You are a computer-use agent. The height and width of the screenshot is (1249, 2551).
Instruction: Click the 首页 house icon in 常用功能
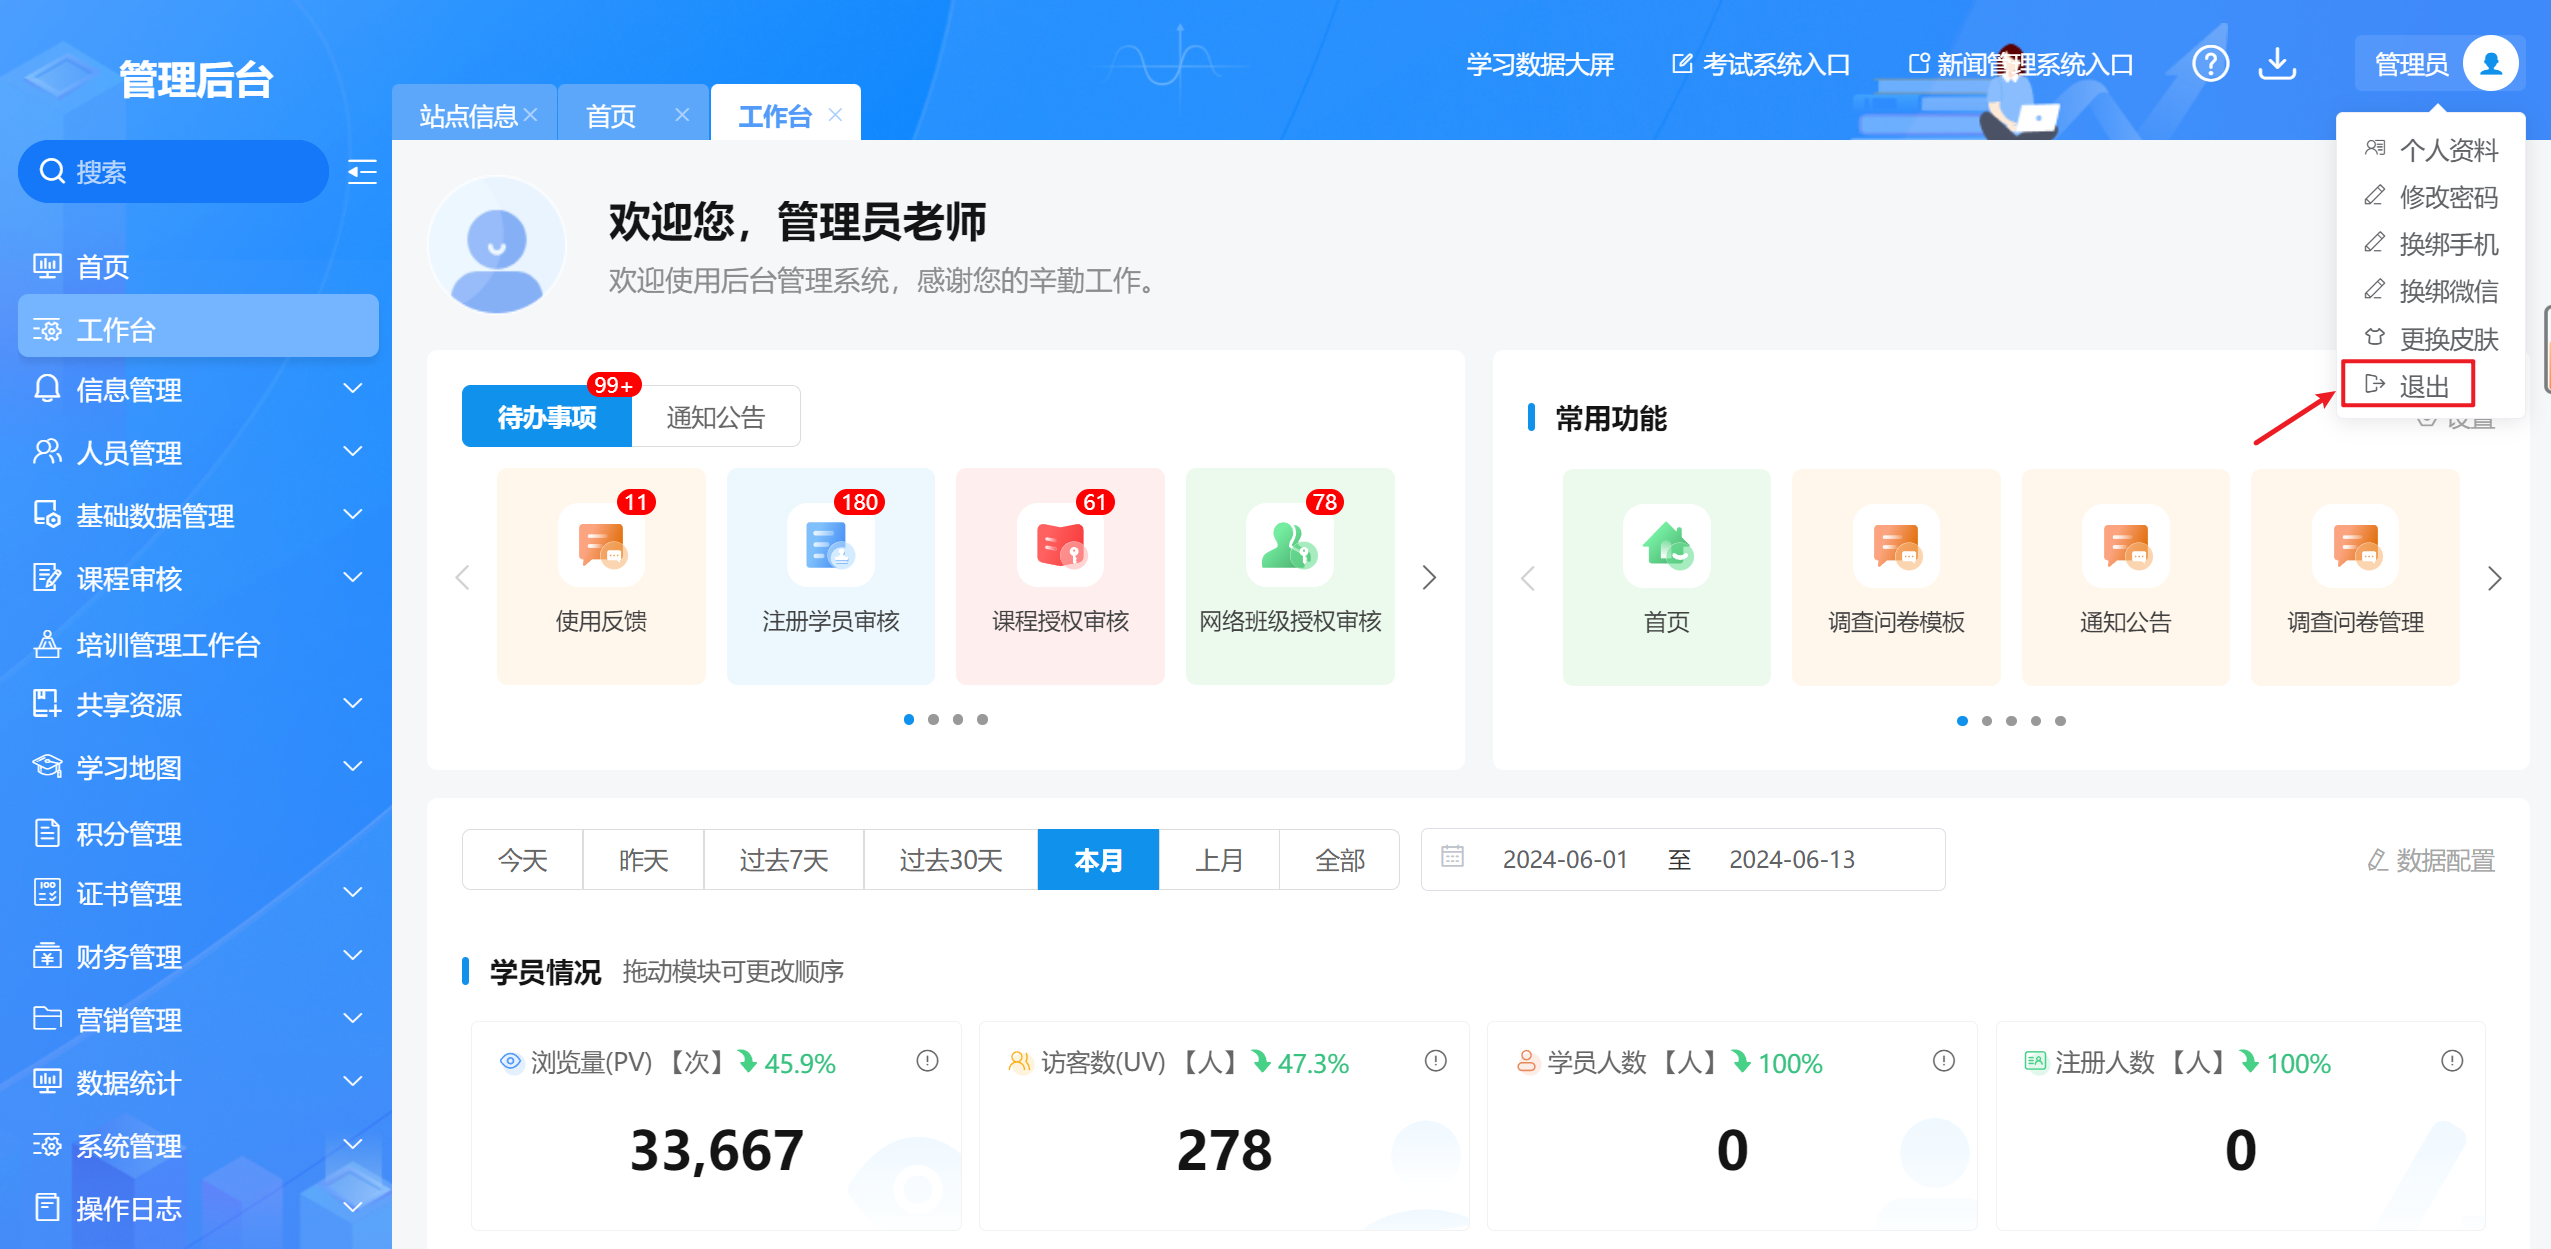coord(1666,546)
